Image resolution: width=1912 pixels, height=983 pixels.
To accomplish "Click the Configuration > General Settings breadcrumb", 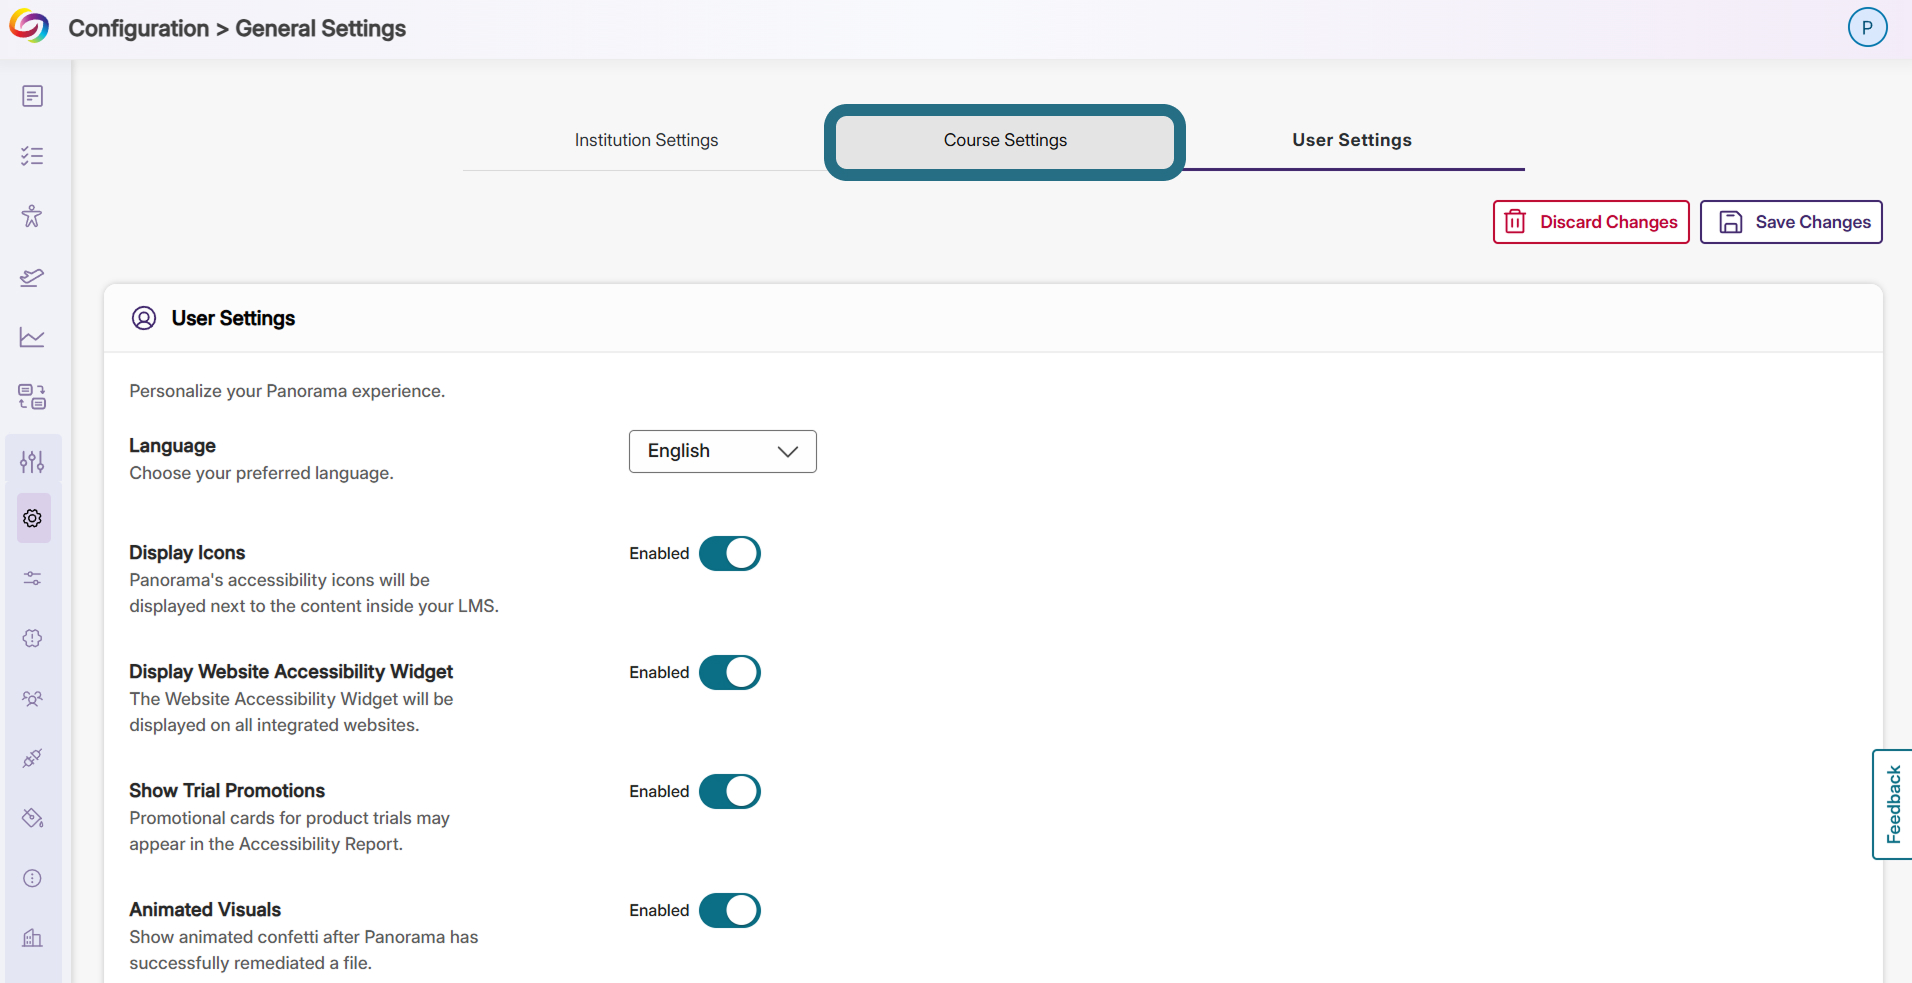I will click(x=237, y=28).
